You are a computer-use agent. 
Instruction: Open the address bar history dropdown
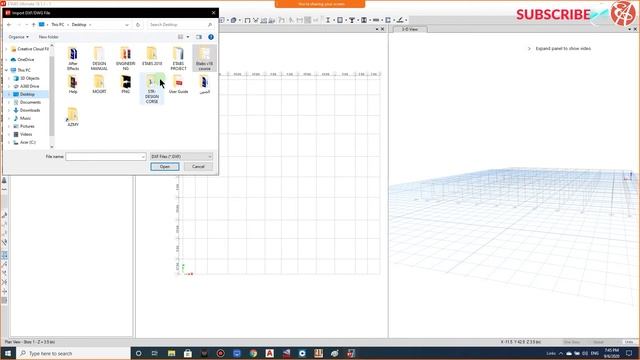coord(127,24)
